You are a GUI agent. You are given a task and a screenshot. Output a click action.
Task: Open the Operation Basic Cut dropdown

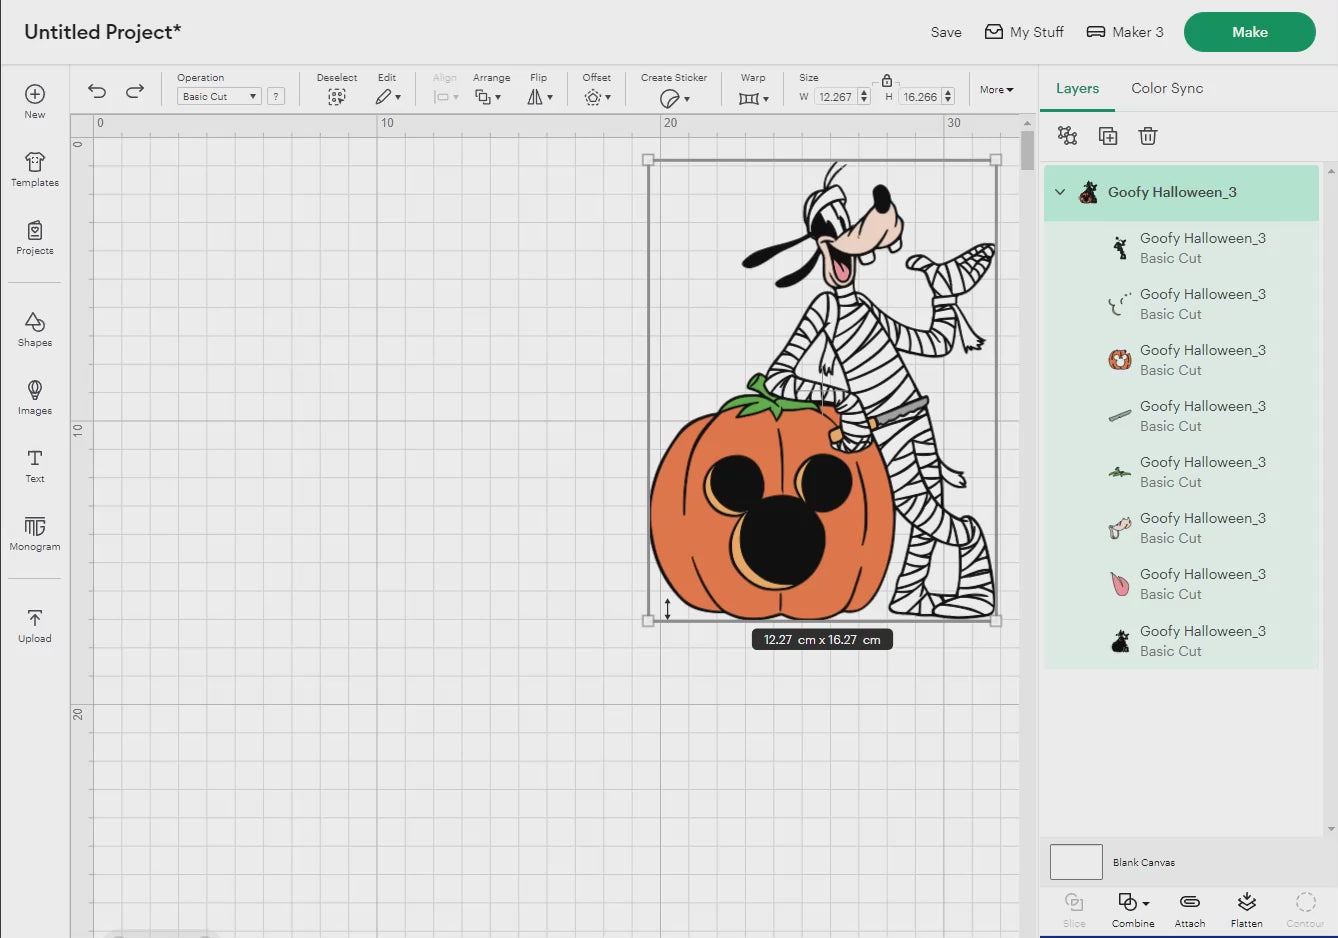point(219,97)
